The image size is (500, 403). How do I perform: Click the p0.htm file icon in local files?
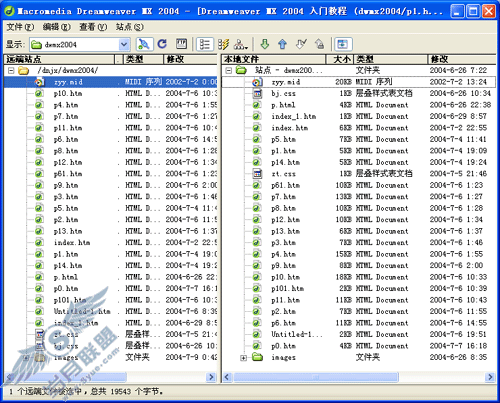257,346
